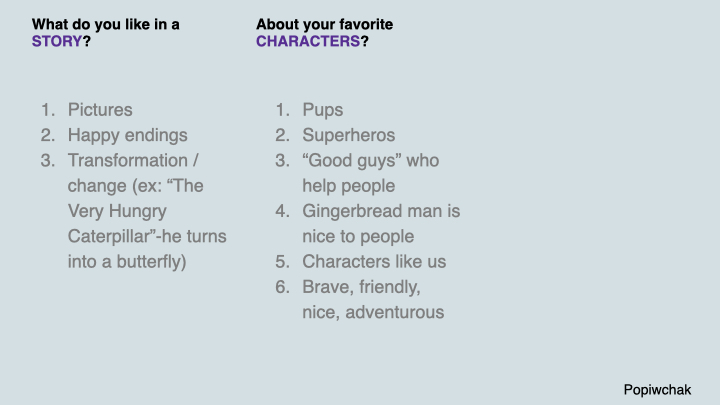Click the 'into a butterfly)' line
720x405 pixels.
pyautogui.click(x=127, y=262)
